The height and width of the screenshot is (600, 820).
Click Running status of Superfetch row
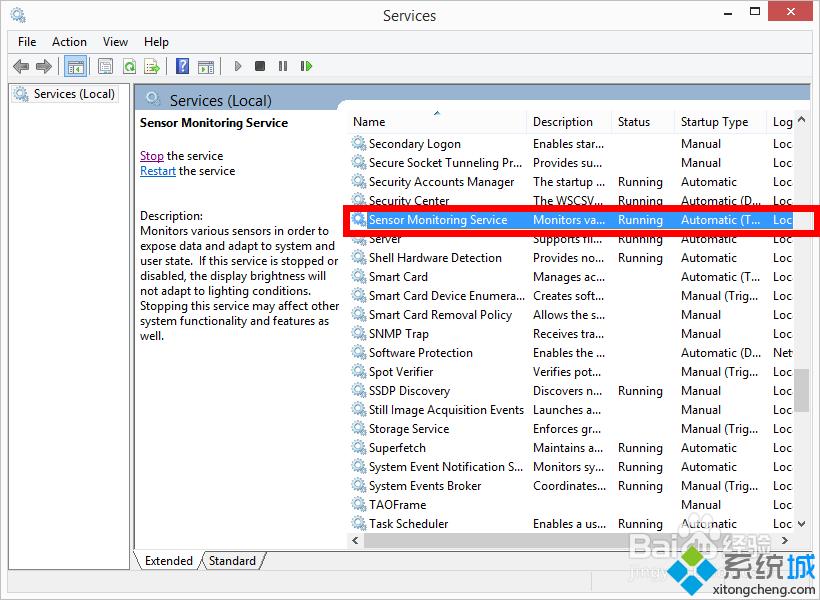coord(640,448)
